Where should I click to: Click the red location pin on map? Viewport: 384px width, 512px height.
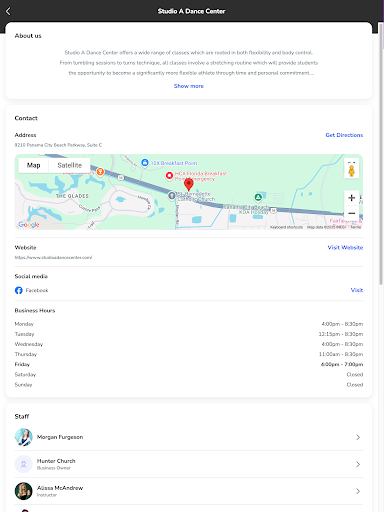click(x=189, y=184)
